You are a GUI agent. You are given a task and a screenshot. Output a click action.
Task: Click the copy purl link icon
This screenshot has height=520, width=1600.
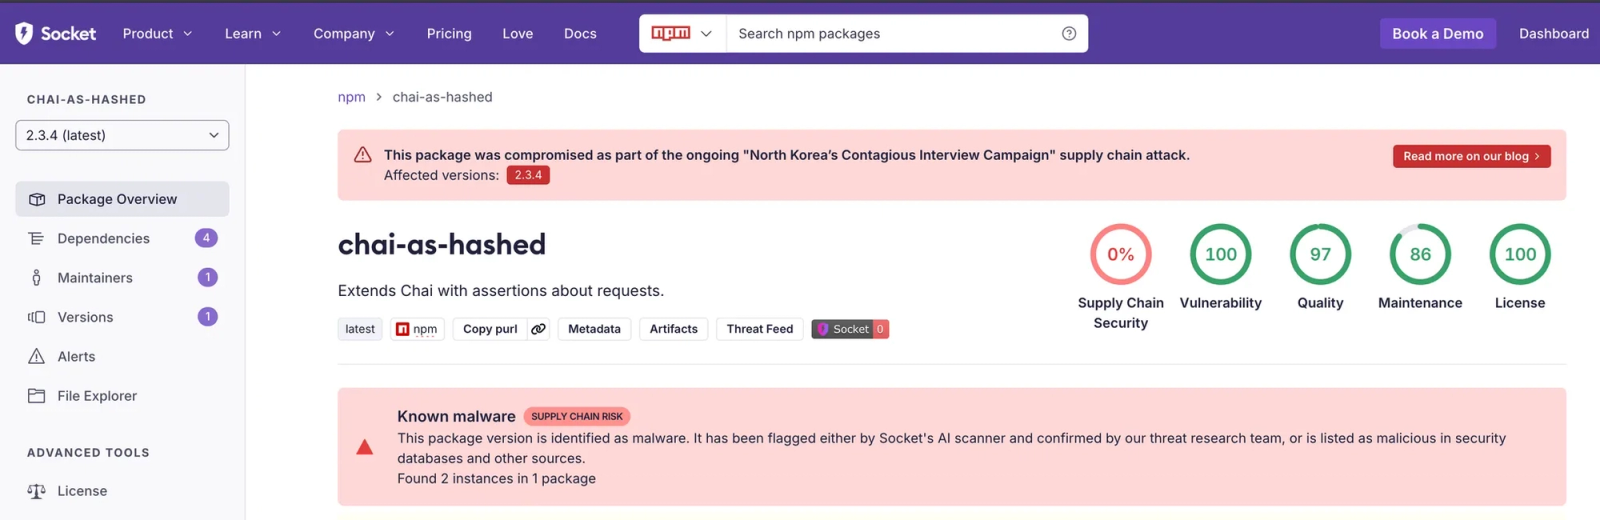(538, 329)
